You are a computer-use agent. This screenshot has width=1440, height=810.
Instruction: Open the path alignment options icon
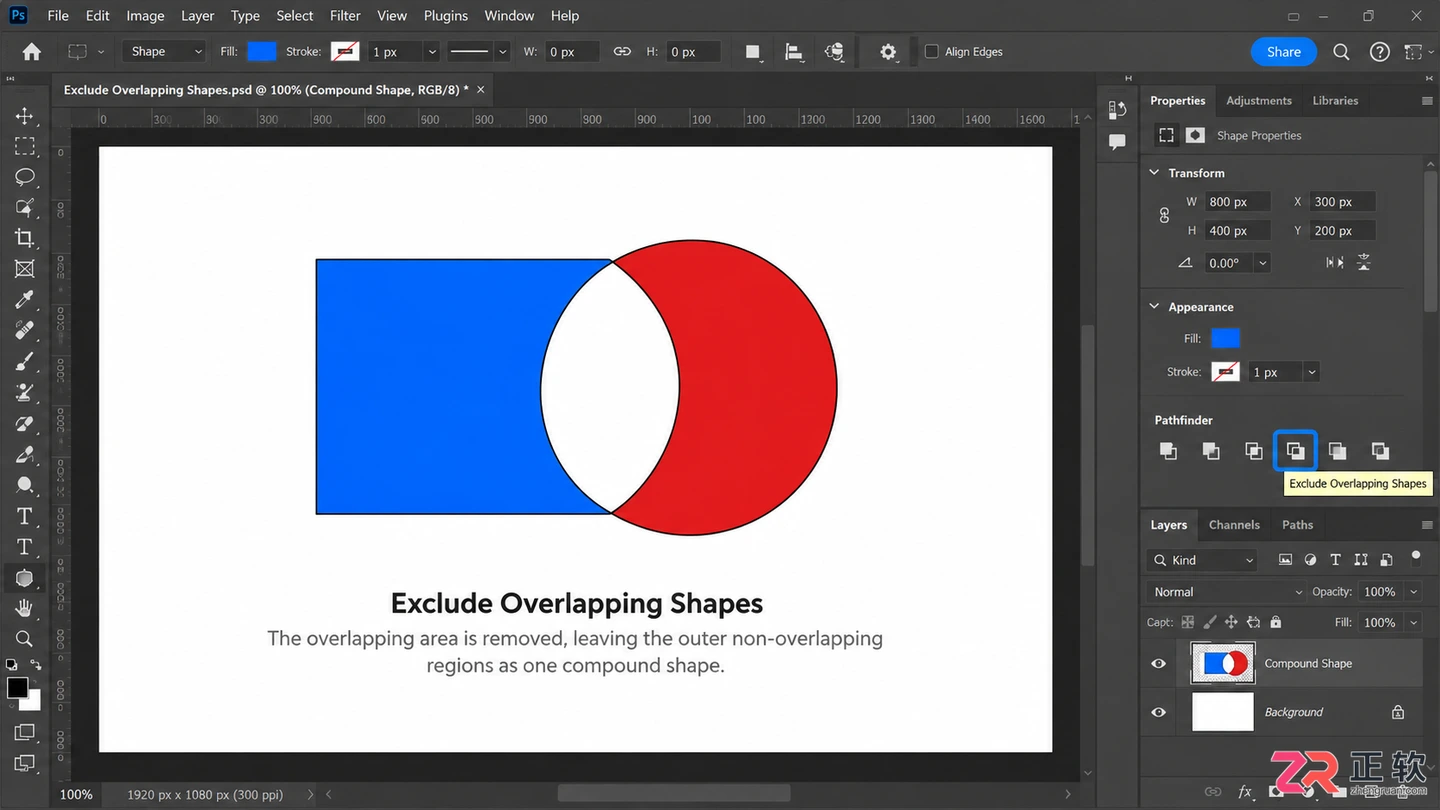click(x=794, y=52)
